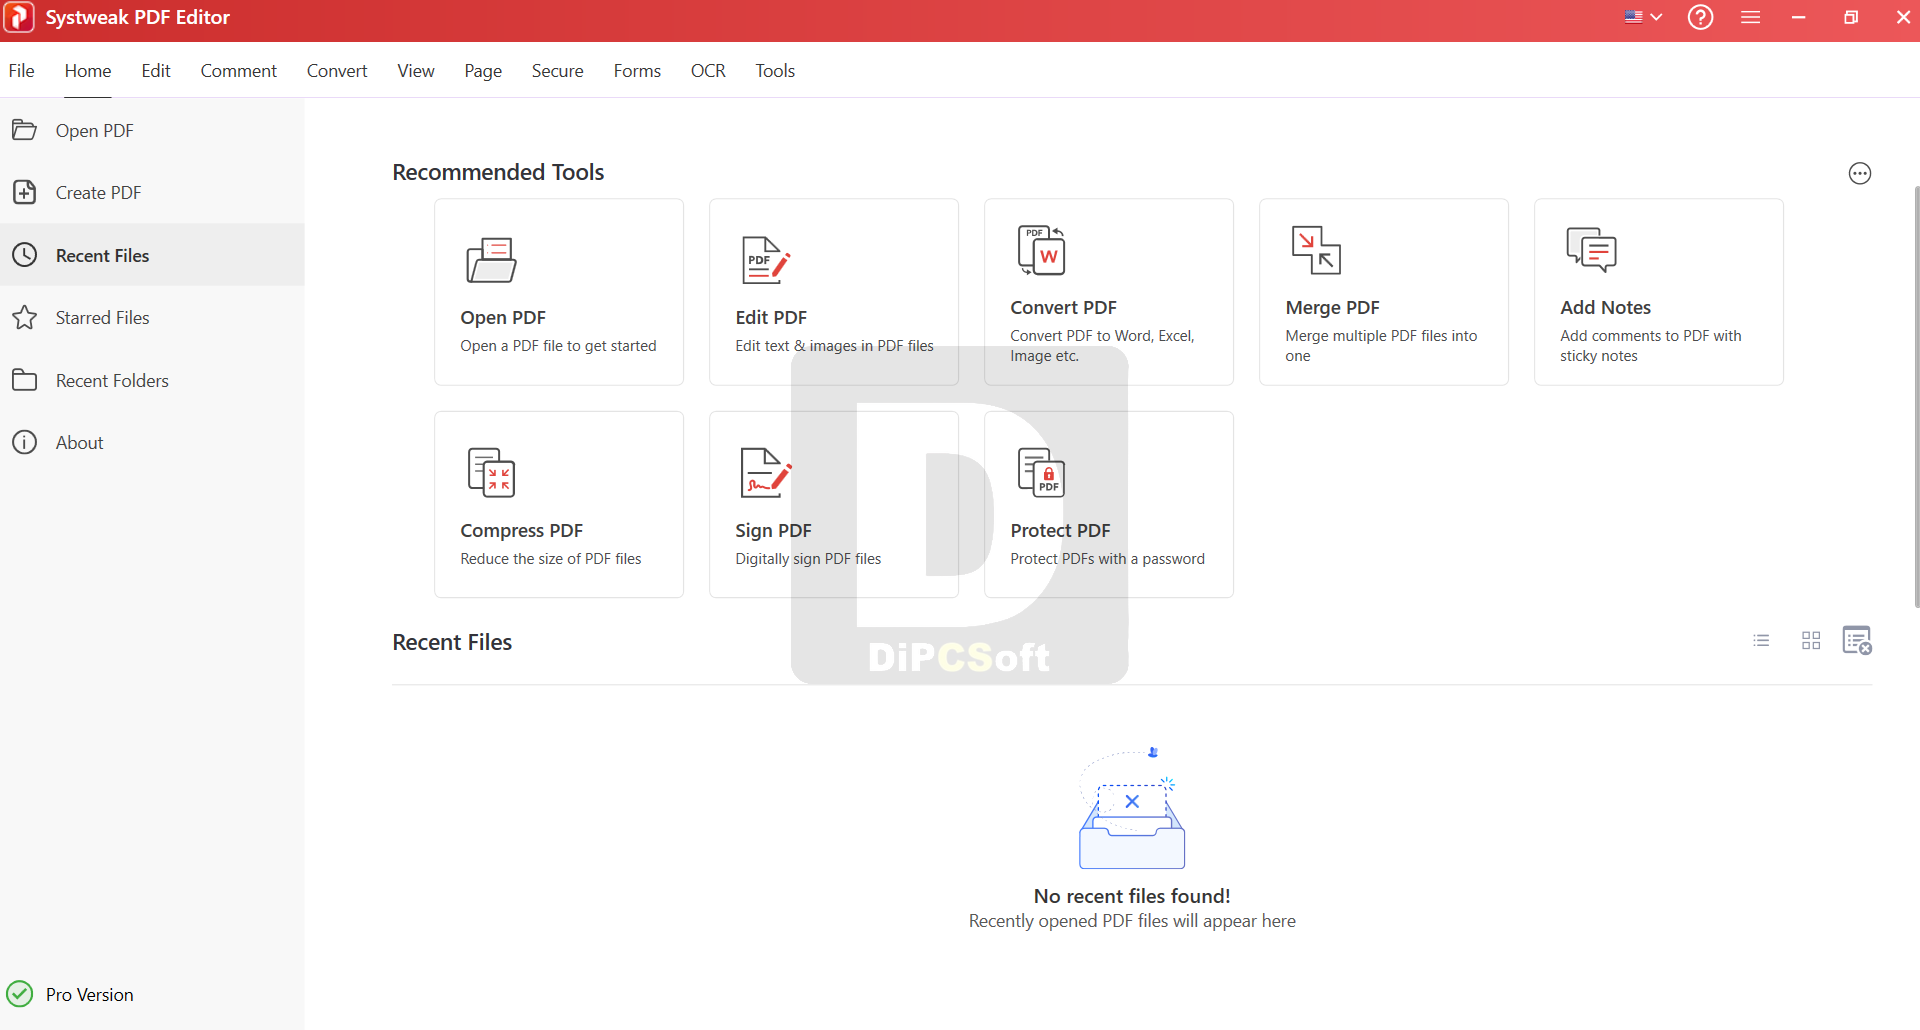The height and width of the screenshot is (1030, 1920).
Task: Click 'Merge multiple PDF files into one' text
Action: [1381, 346]
